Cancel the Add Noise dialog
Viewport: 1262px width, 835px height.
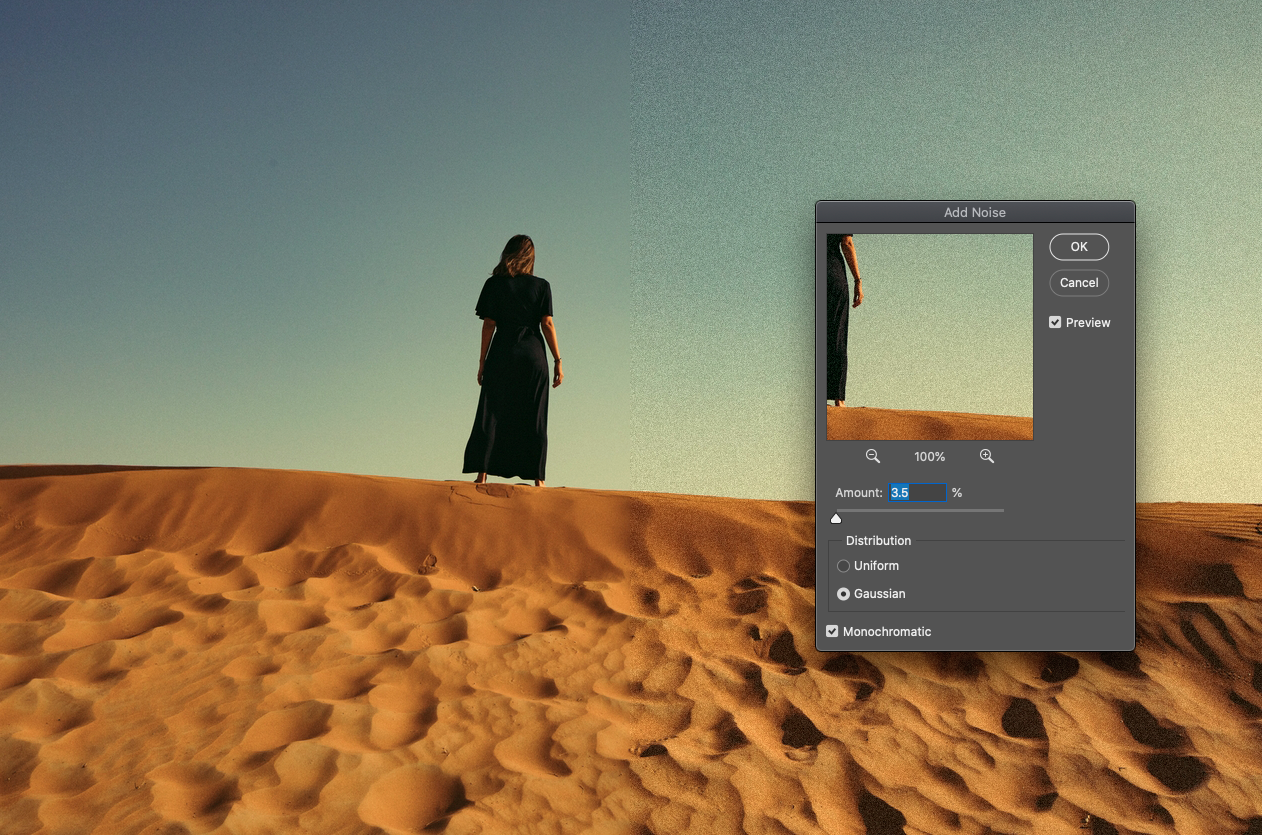coord(1079,283)
